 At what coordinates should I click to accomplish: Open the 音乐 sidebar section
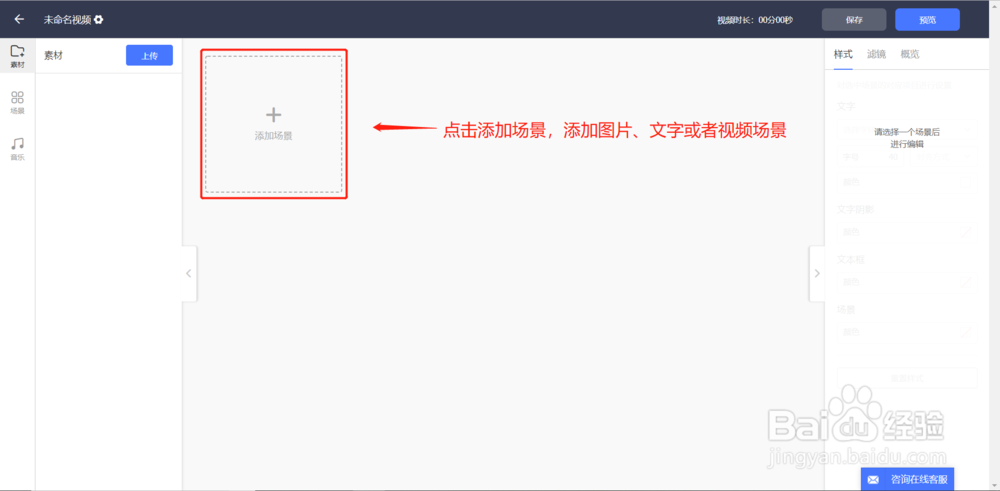[x=17, y=149]
